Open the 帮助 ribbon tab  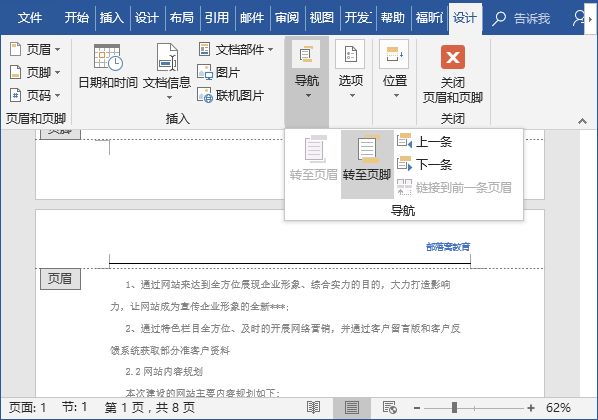(392, 18)
